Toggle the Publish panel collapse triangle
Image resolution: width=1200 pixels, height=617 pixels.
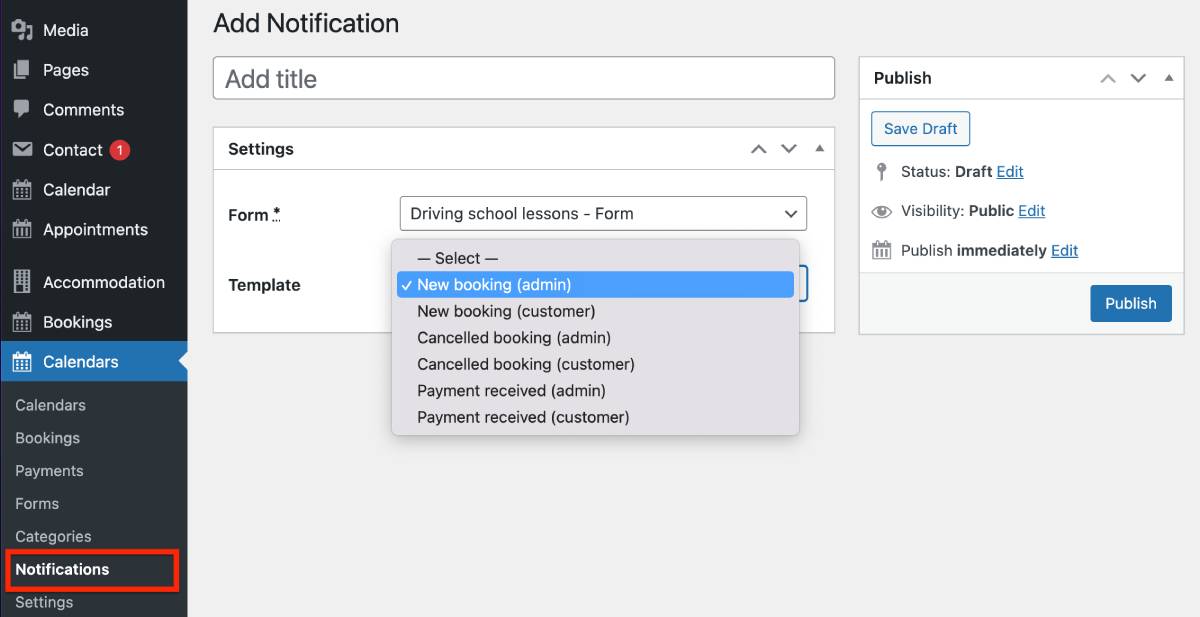click(x=1168, y=78)
